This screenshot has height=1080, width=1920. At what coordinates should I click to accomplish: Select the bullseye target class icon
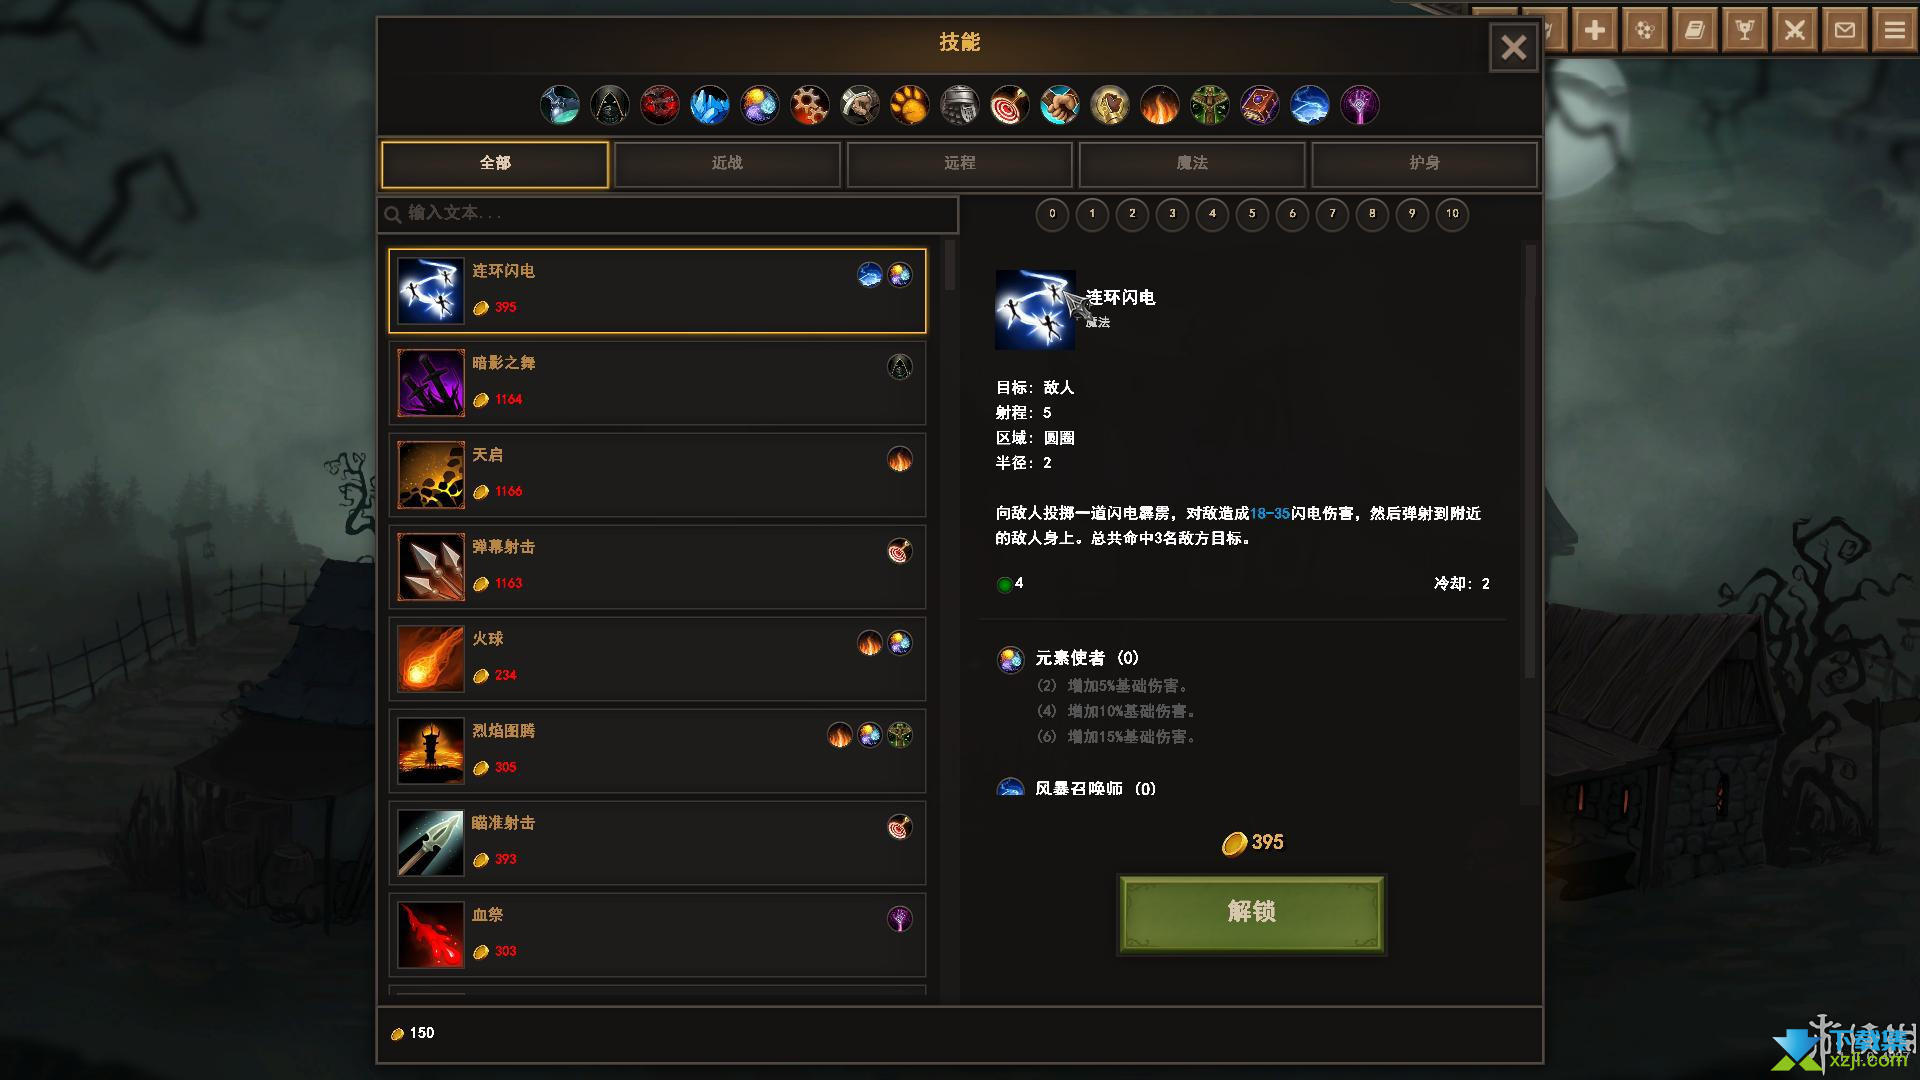click(1010, 105)
